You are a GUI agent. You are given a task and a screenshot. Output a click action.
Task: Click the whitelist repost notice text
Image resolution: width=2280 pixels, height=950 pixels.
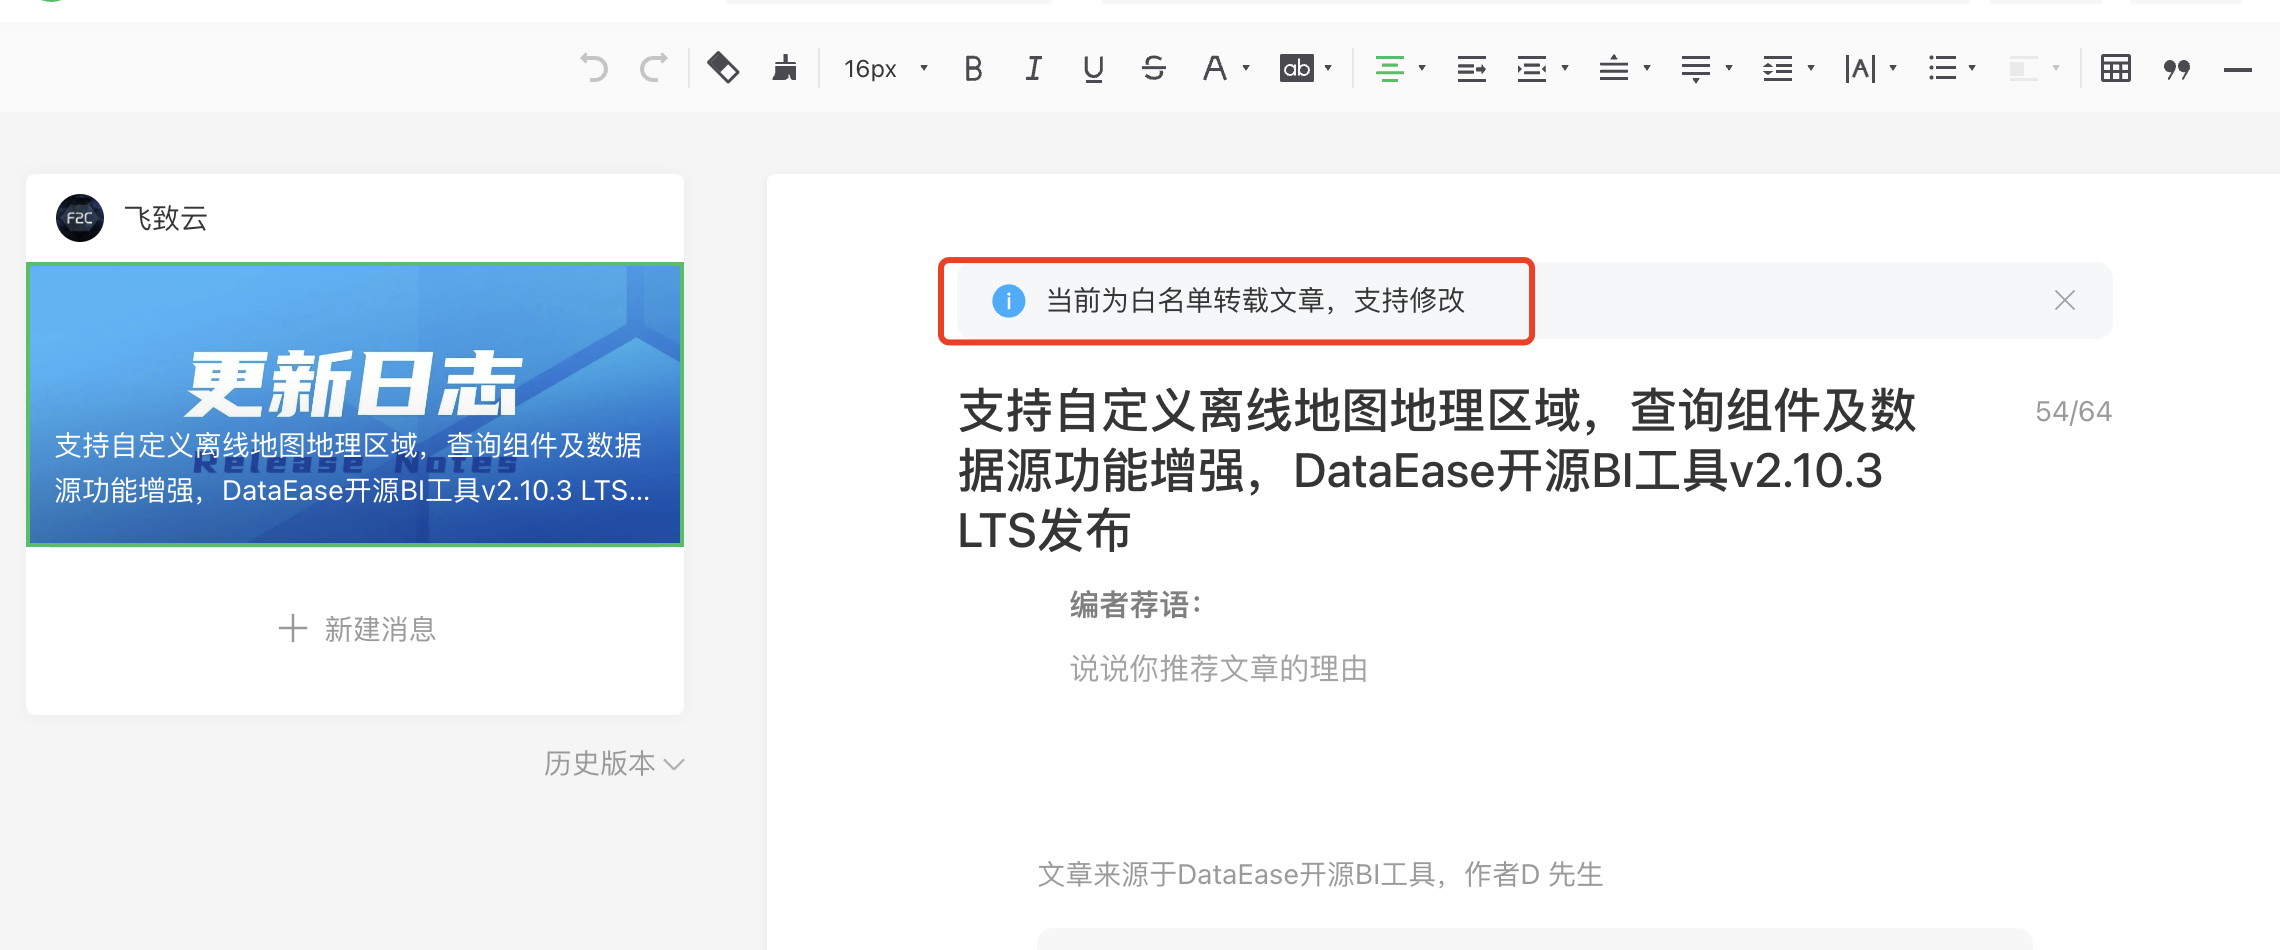[1256, 300]
